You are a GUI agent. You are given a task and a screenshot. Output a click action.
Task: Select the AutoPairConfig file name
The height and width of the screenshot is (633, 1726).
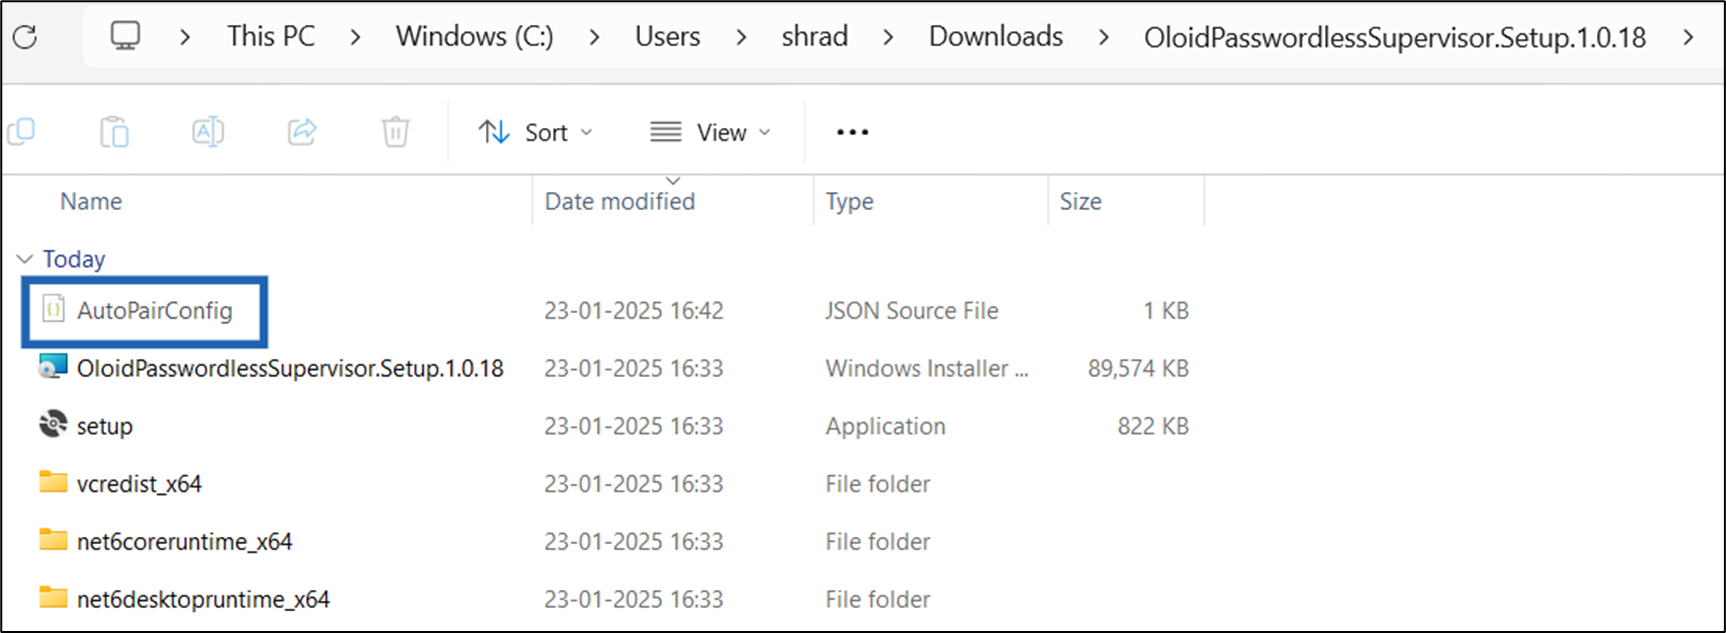(x=155, y=311)
